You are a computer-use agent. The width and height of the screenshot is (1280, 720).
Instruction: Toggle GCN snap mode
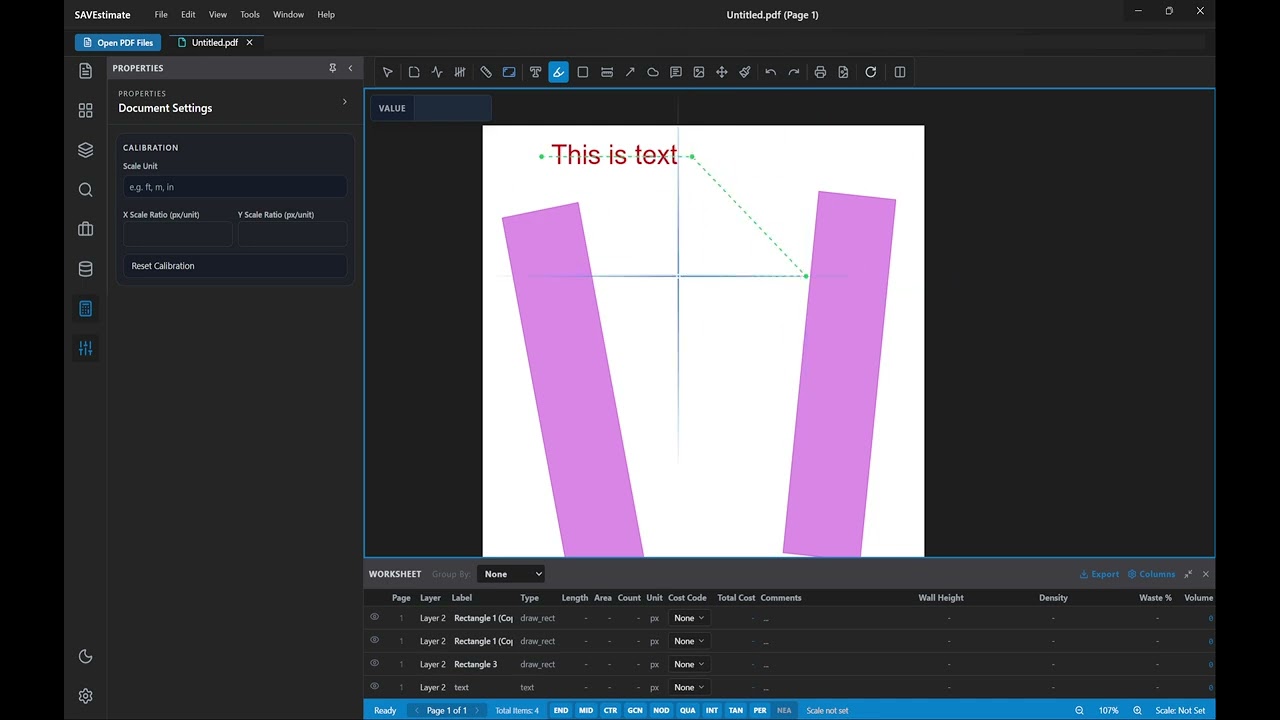pyautogui.click(x=635, y=710)
